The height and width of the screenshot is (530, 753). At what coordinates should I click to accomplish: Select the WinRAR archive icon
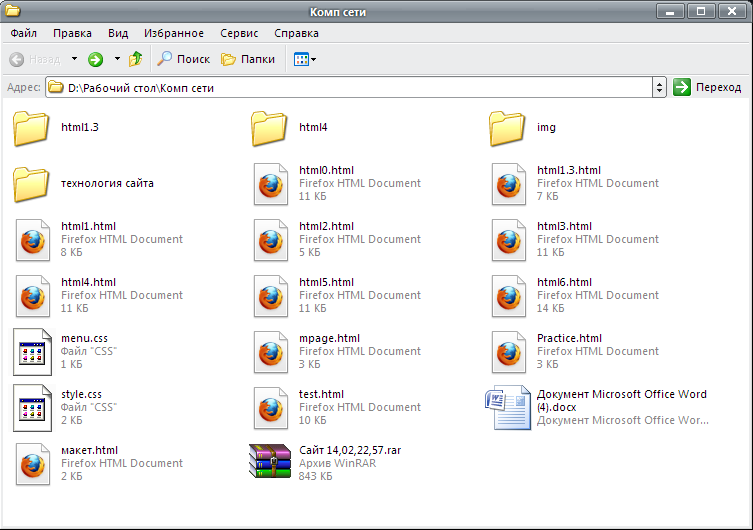270,461
